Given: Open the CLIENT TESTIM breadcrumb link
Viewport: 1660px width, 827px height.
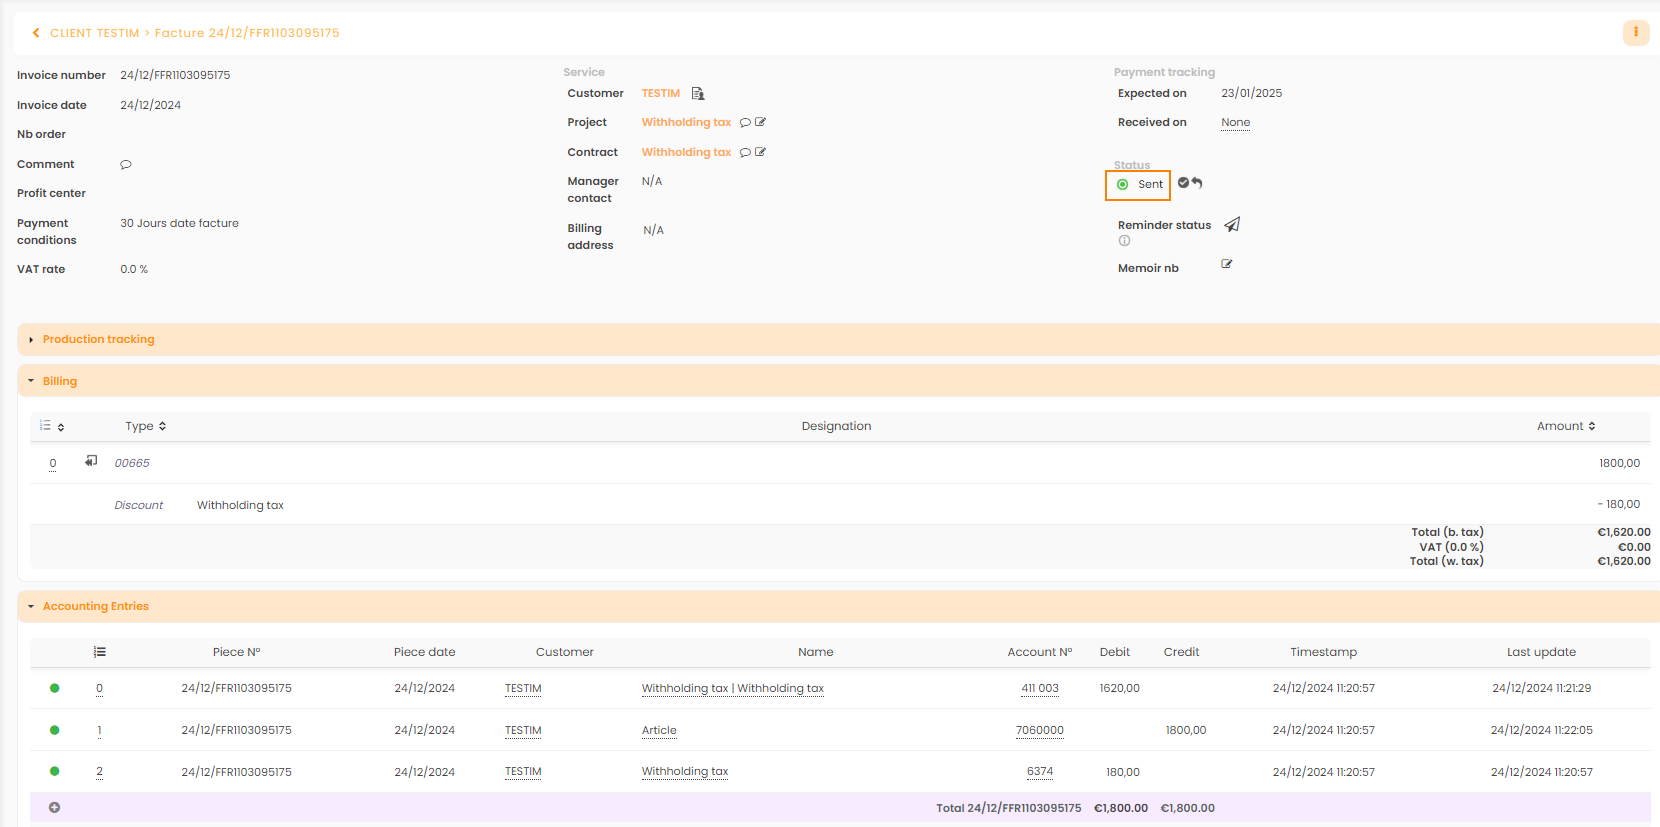Looking at the screenshot, I should tap(95, 33).
